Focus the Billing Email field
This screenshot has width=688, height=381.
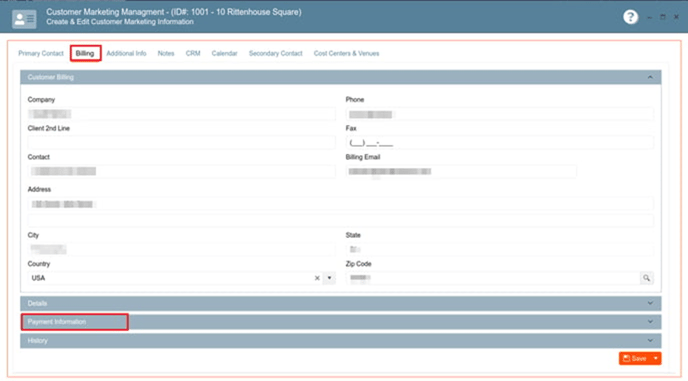point(461,171)
